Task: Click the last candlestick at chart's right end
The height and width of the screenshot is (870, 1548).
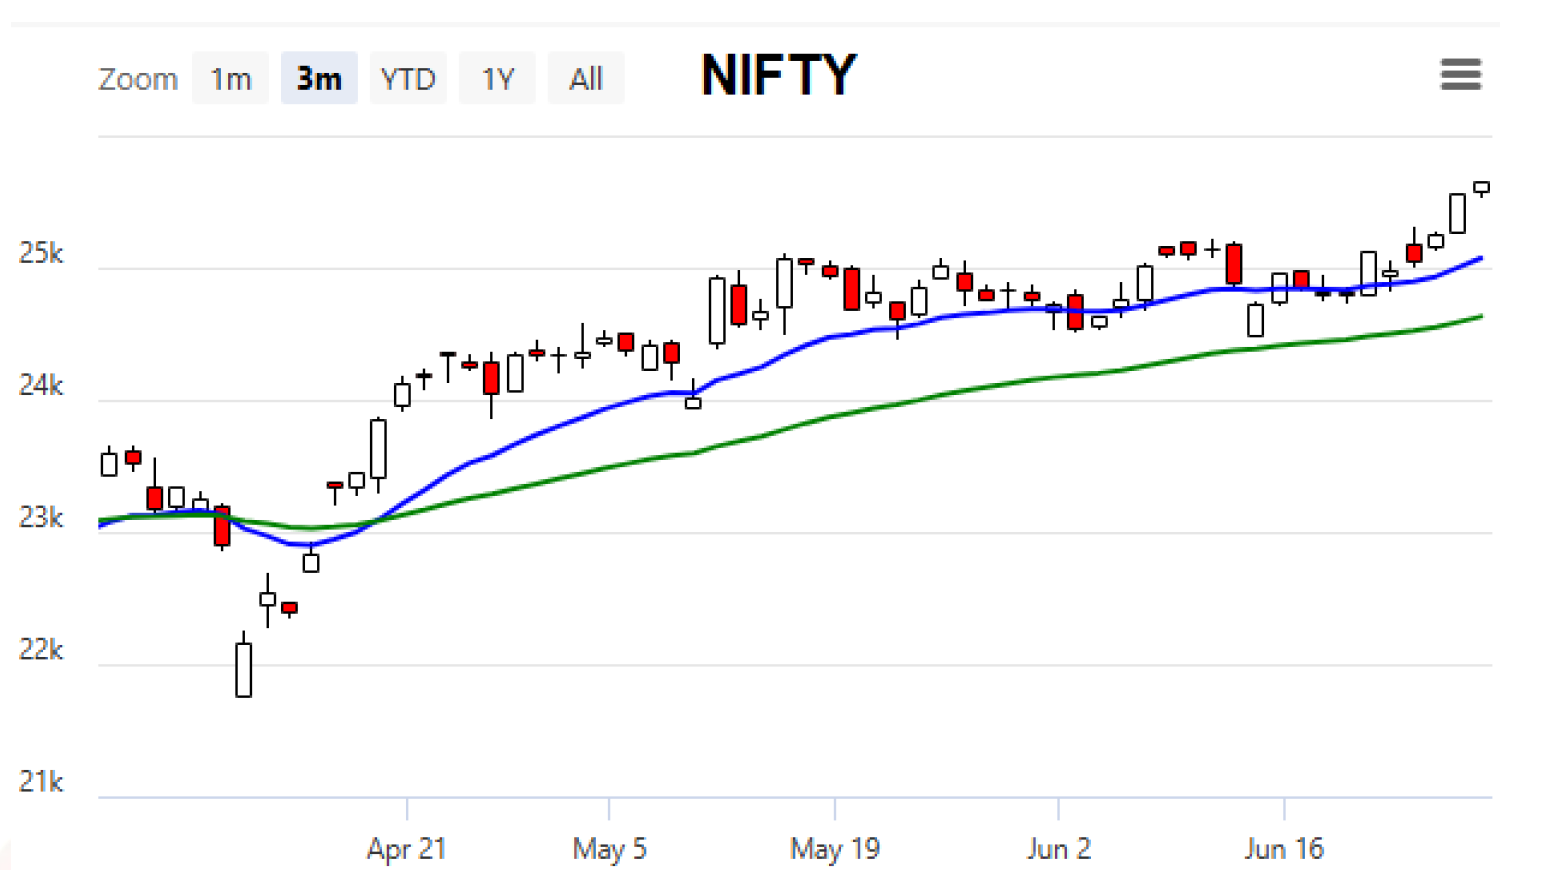Action: click(1482, 188)
